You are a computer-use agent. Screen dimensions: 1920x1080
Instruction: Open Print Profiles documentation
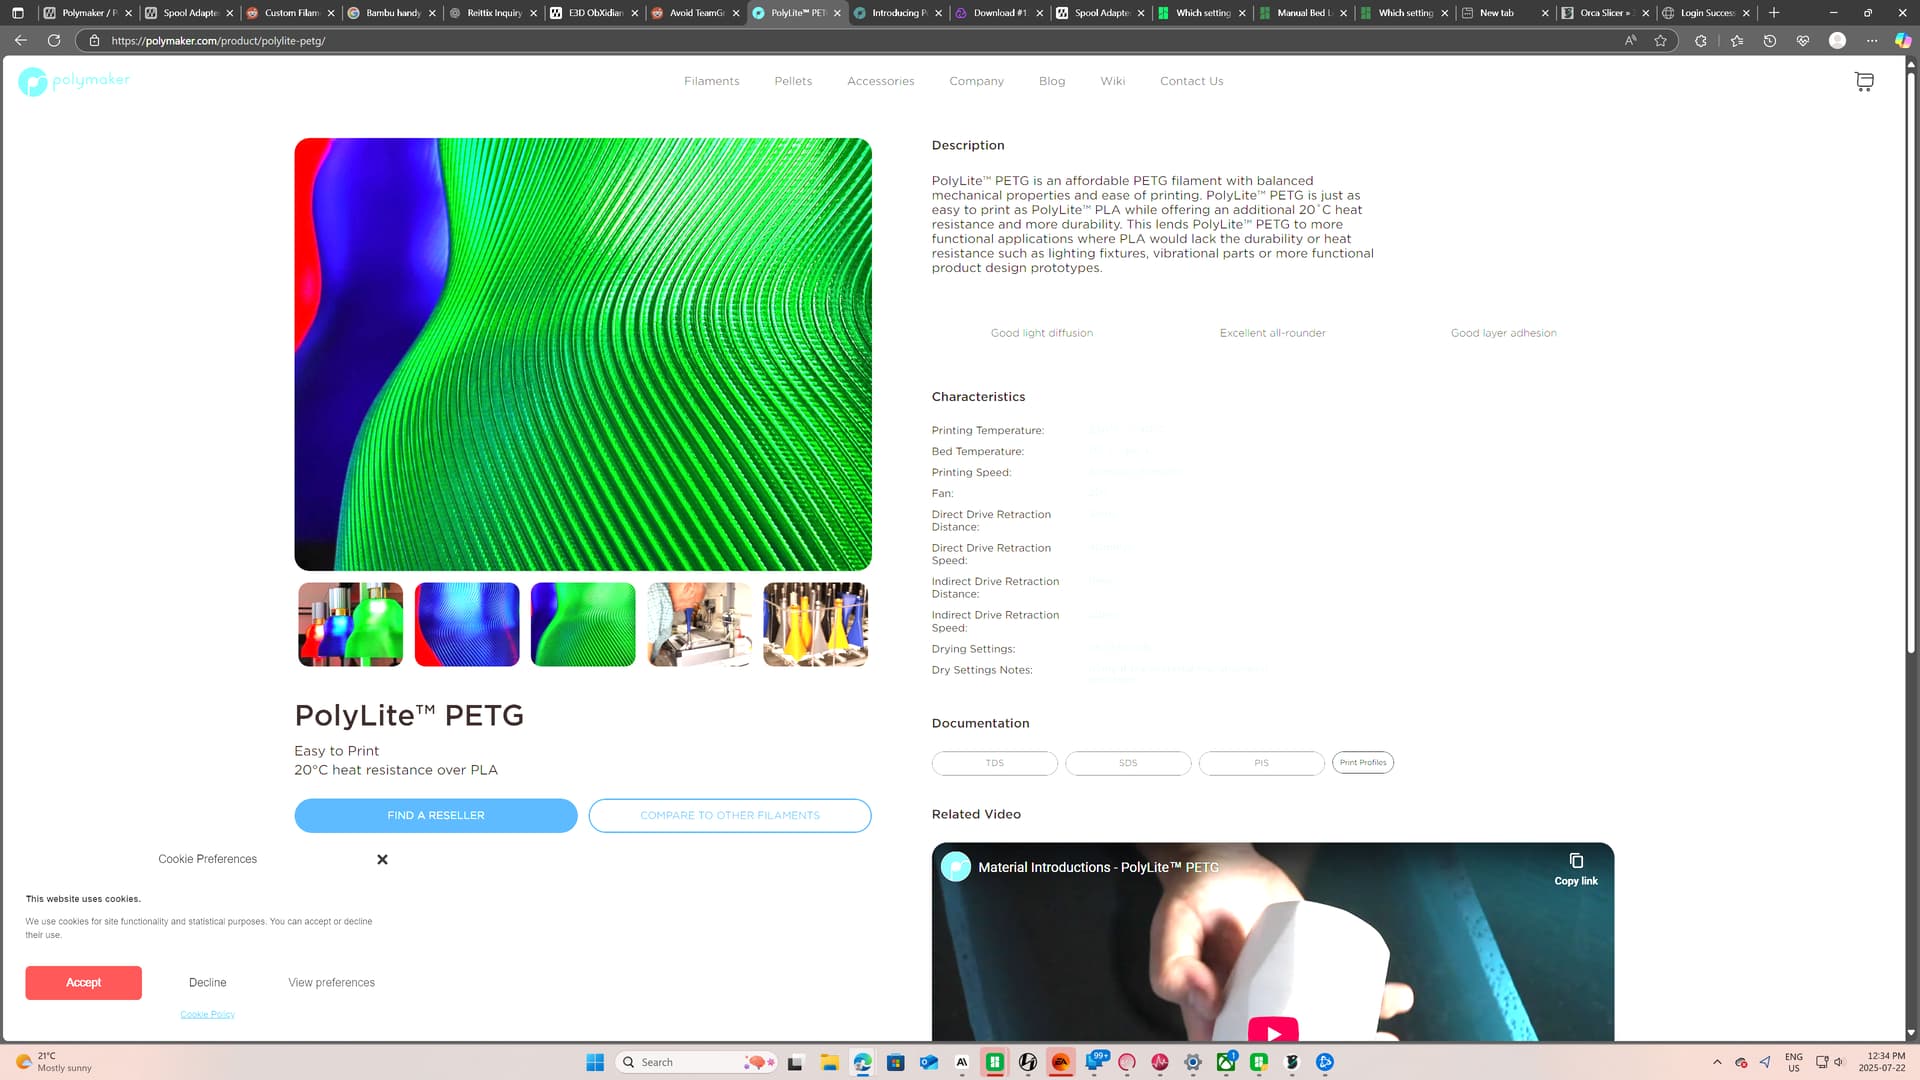pos(1363,762)
